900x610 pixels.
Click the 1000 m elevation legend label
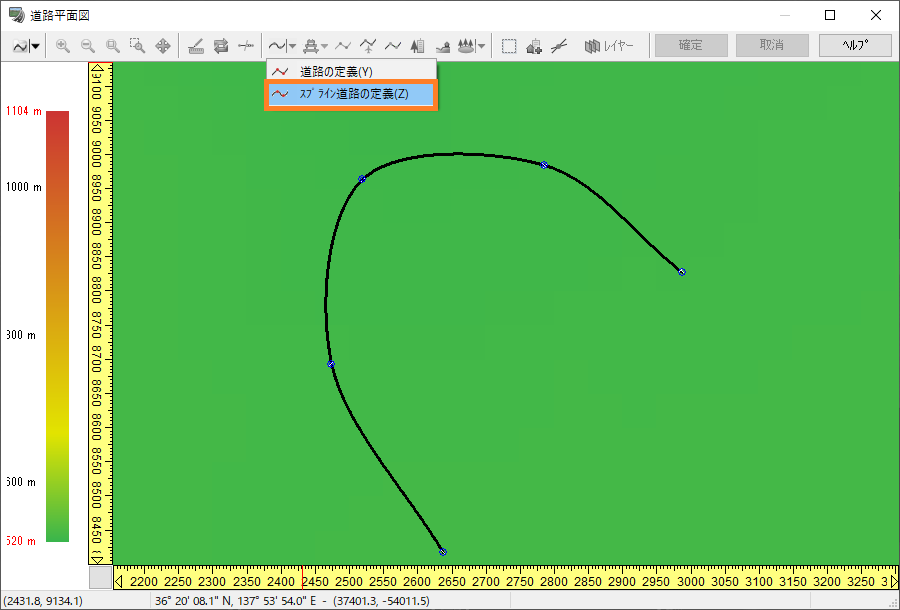[x=24, y=187]
